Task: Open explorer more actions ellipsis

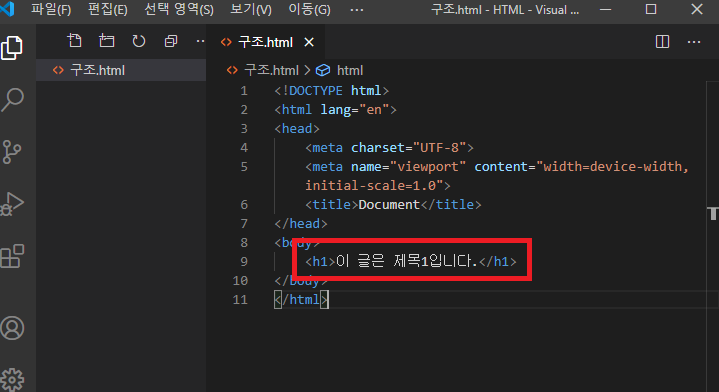Action: click(200, 41)
